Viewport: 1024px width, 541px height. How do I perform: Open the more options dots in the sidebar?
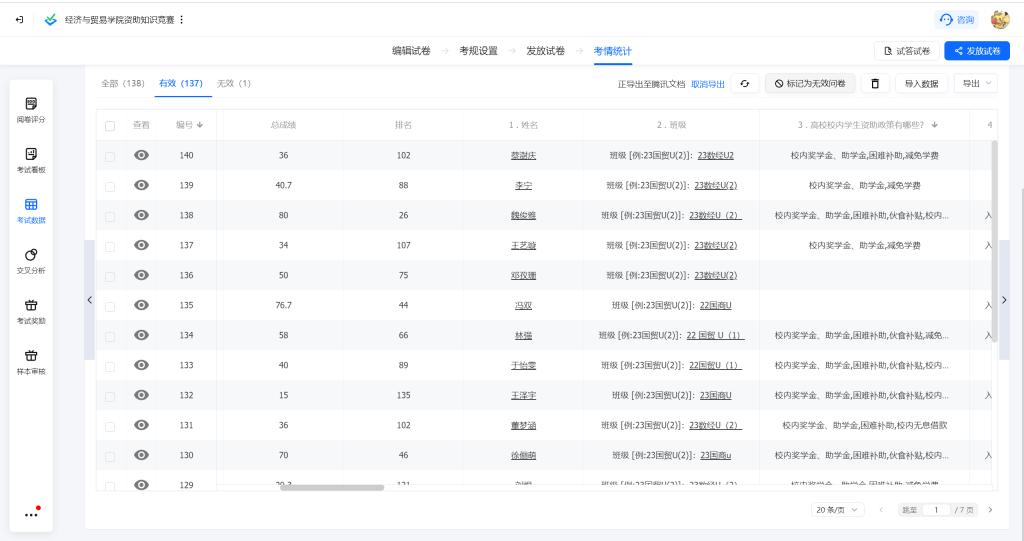coord(31,513)
